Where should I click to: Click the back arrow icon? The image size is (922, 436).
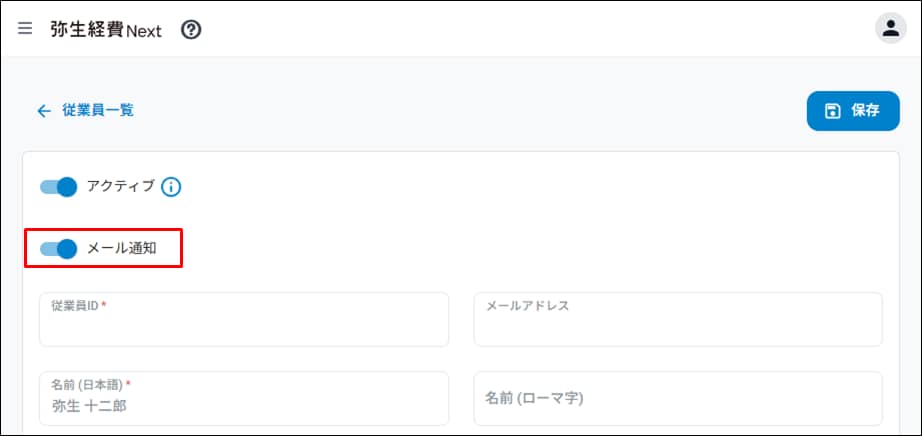[43, 111]
